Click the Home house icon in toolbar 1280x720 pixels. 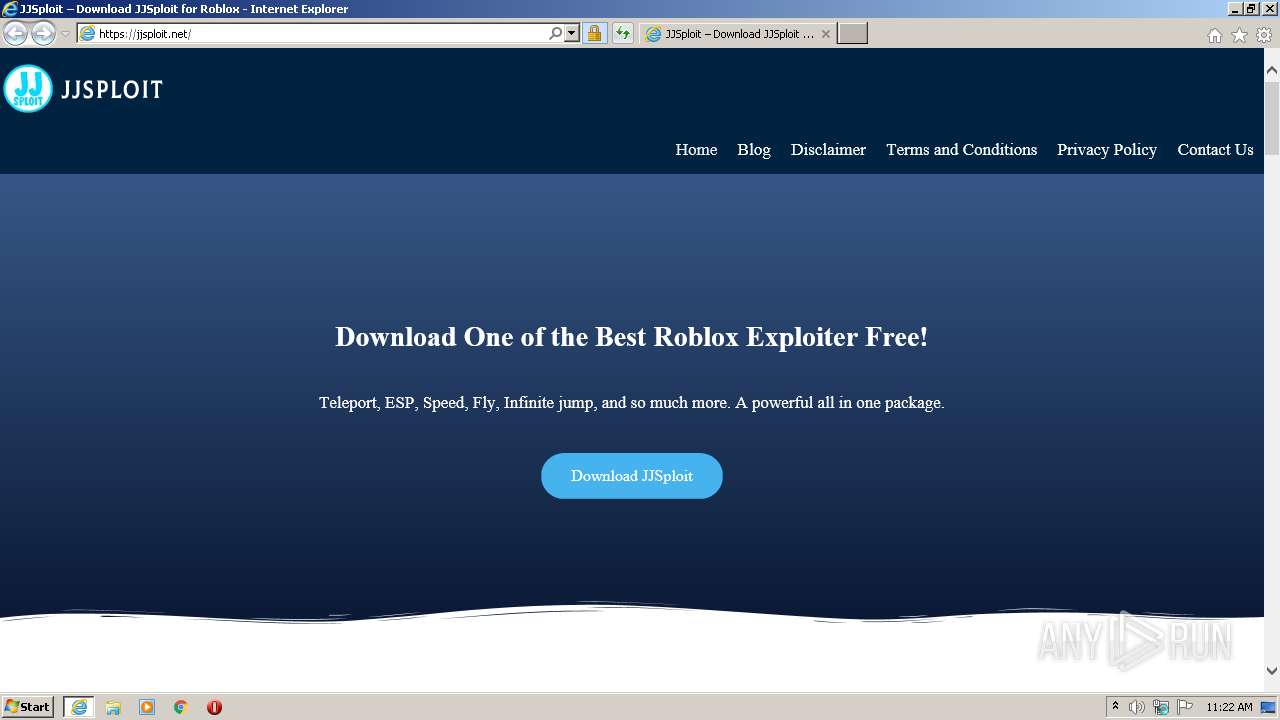coord(1214,35)
